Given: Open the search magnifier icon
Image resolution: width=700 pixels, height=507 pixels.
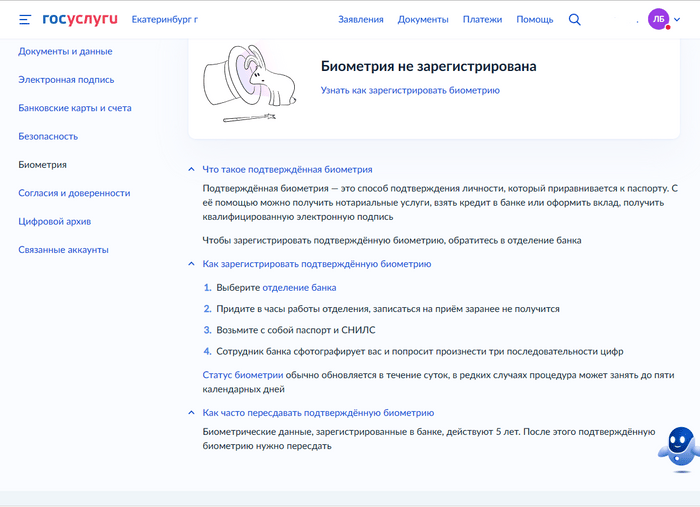Looking at the screenshot, I should 575,20.
